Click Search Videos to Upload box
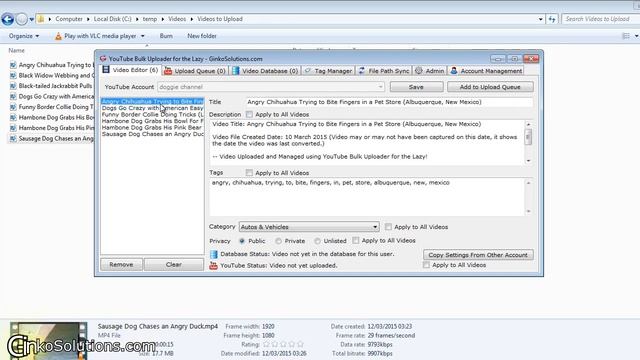 click(x=600, y=19)
